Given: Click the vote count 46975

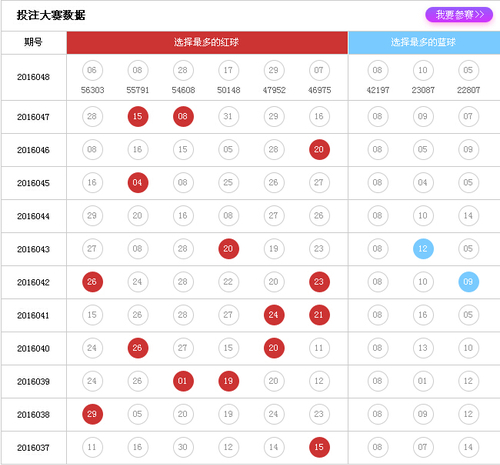Looking at the screenshot, I should [319, 90].
